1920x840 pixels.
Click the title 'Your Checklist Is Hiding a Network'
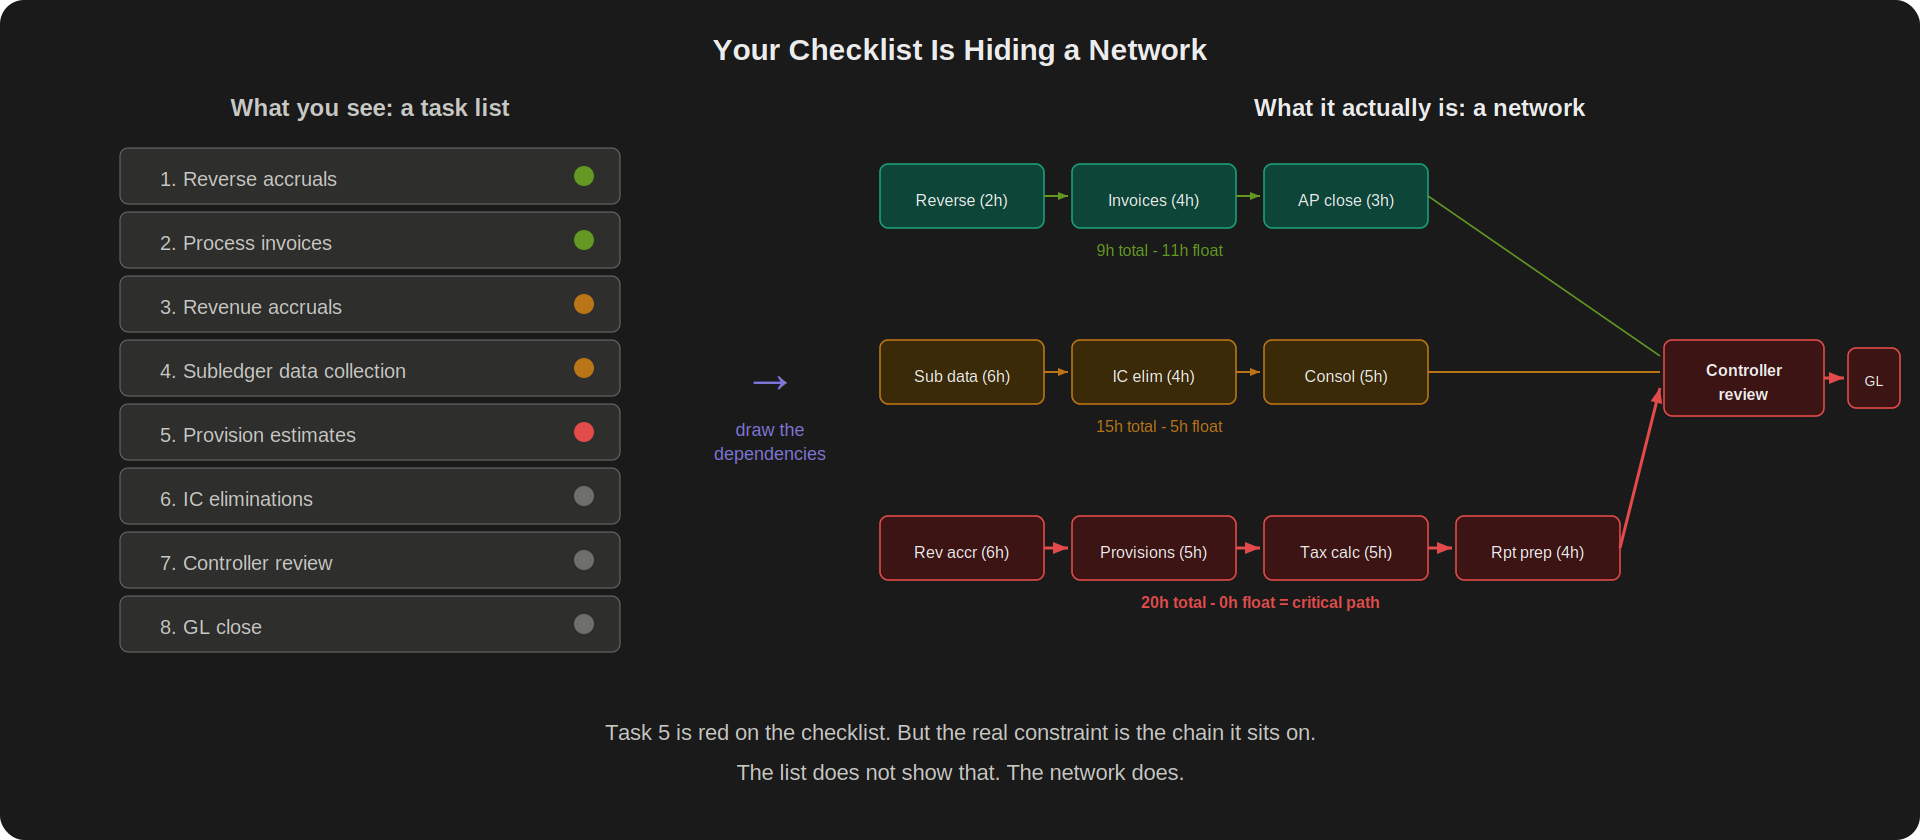pyautogui.click(x=960, y=50)
